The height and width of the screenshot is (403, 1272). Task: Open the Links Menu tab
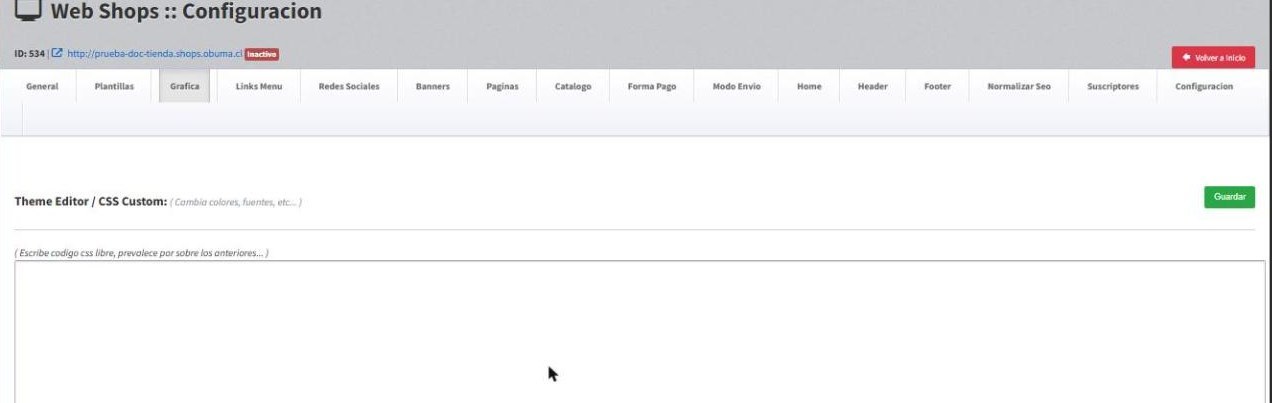point(259,87)
